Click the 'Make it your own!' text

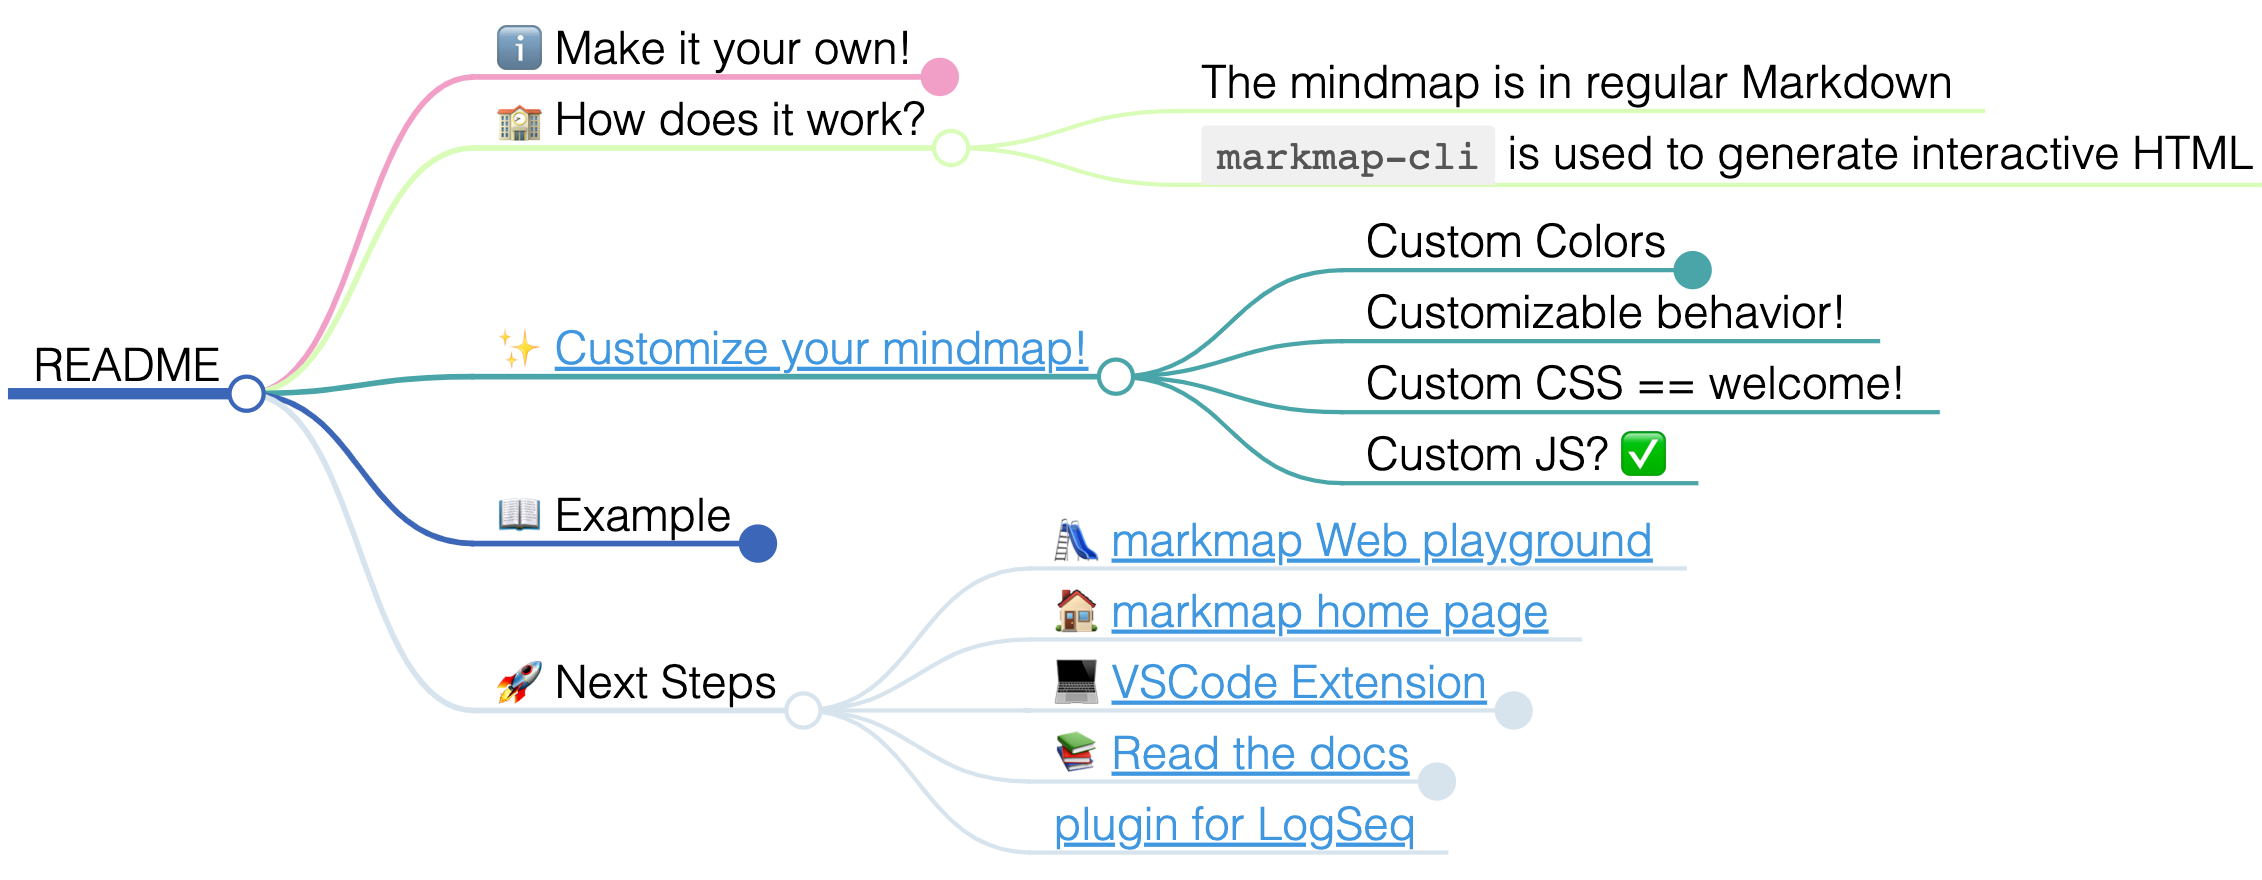tap(732, 49)
